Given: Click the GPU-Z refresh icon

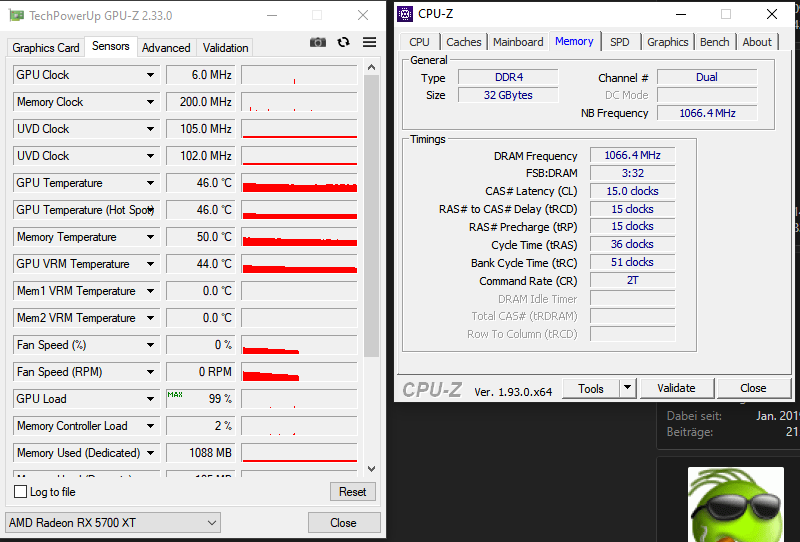Looking at the screenshot, I should 343,42.
